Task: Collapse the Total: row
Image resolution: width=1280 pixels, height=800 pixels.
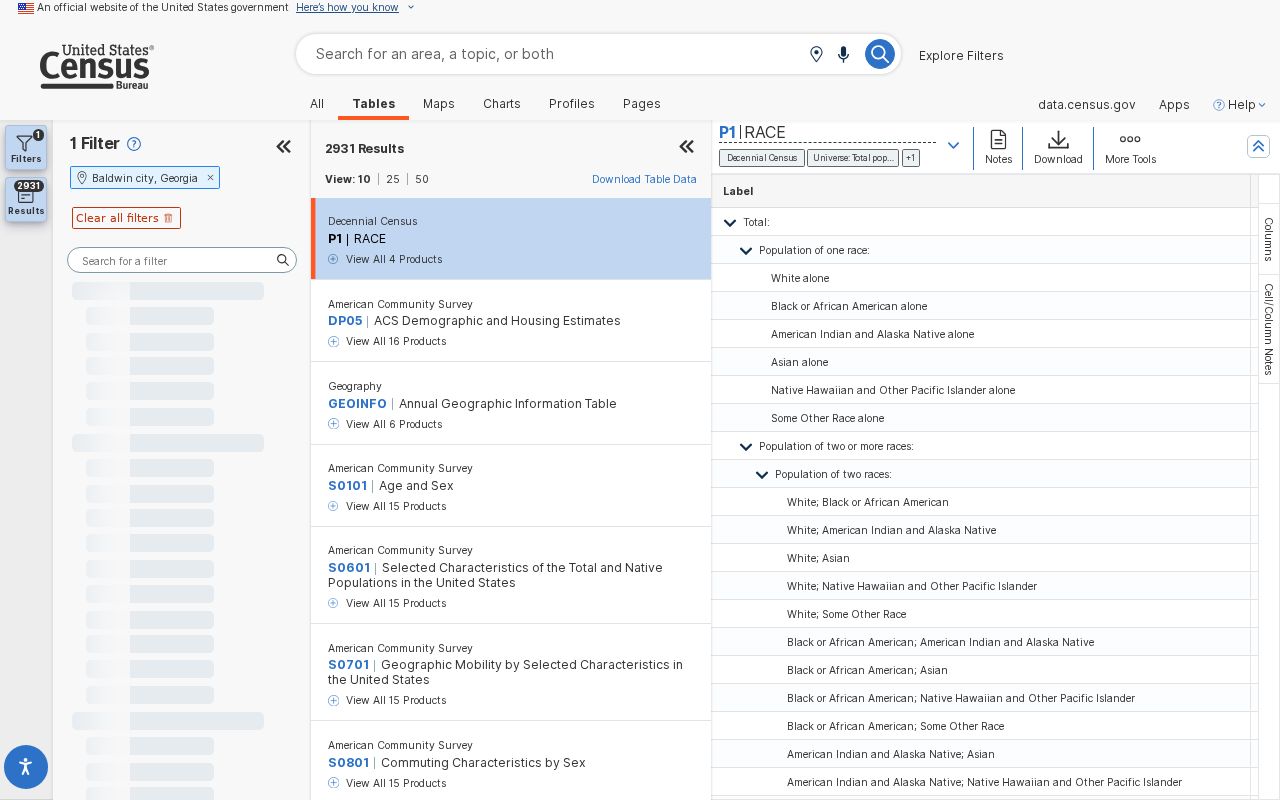Action: [x=730, y=222]
